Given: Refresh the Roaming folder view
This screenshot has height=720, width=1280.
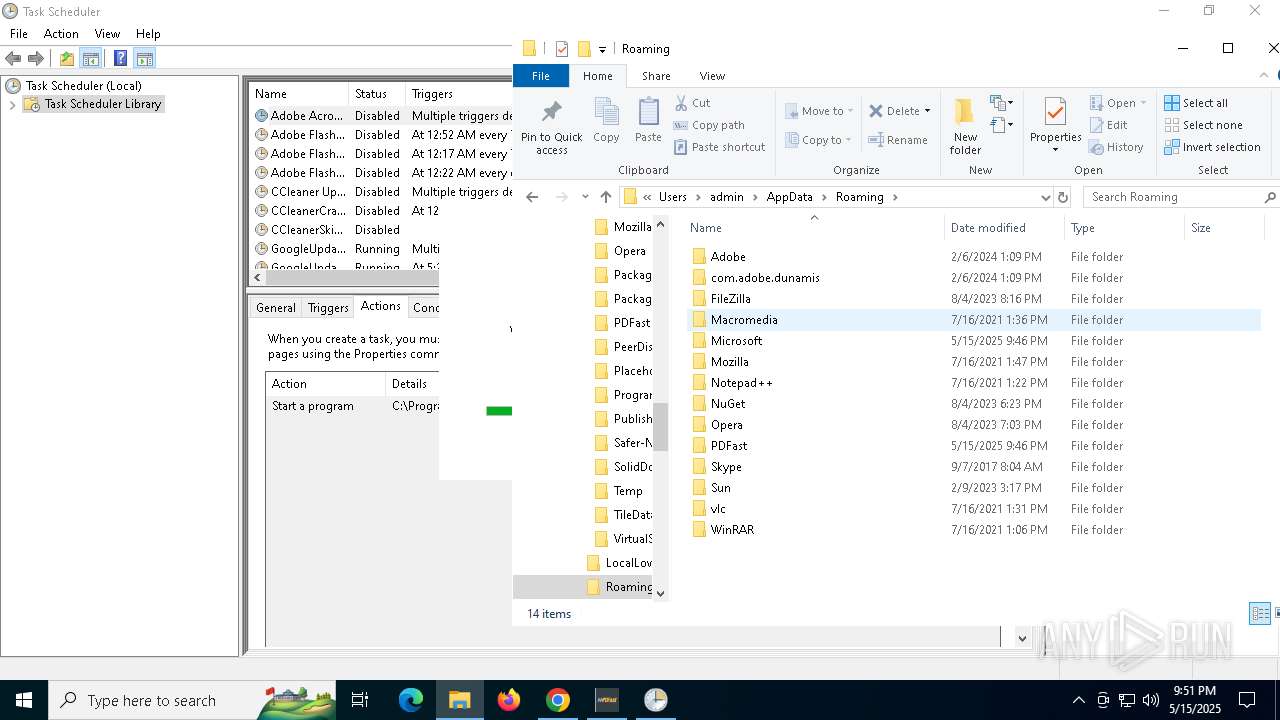Looking at the screenshot, I should pyautogui.click(x=1063, y=197).
